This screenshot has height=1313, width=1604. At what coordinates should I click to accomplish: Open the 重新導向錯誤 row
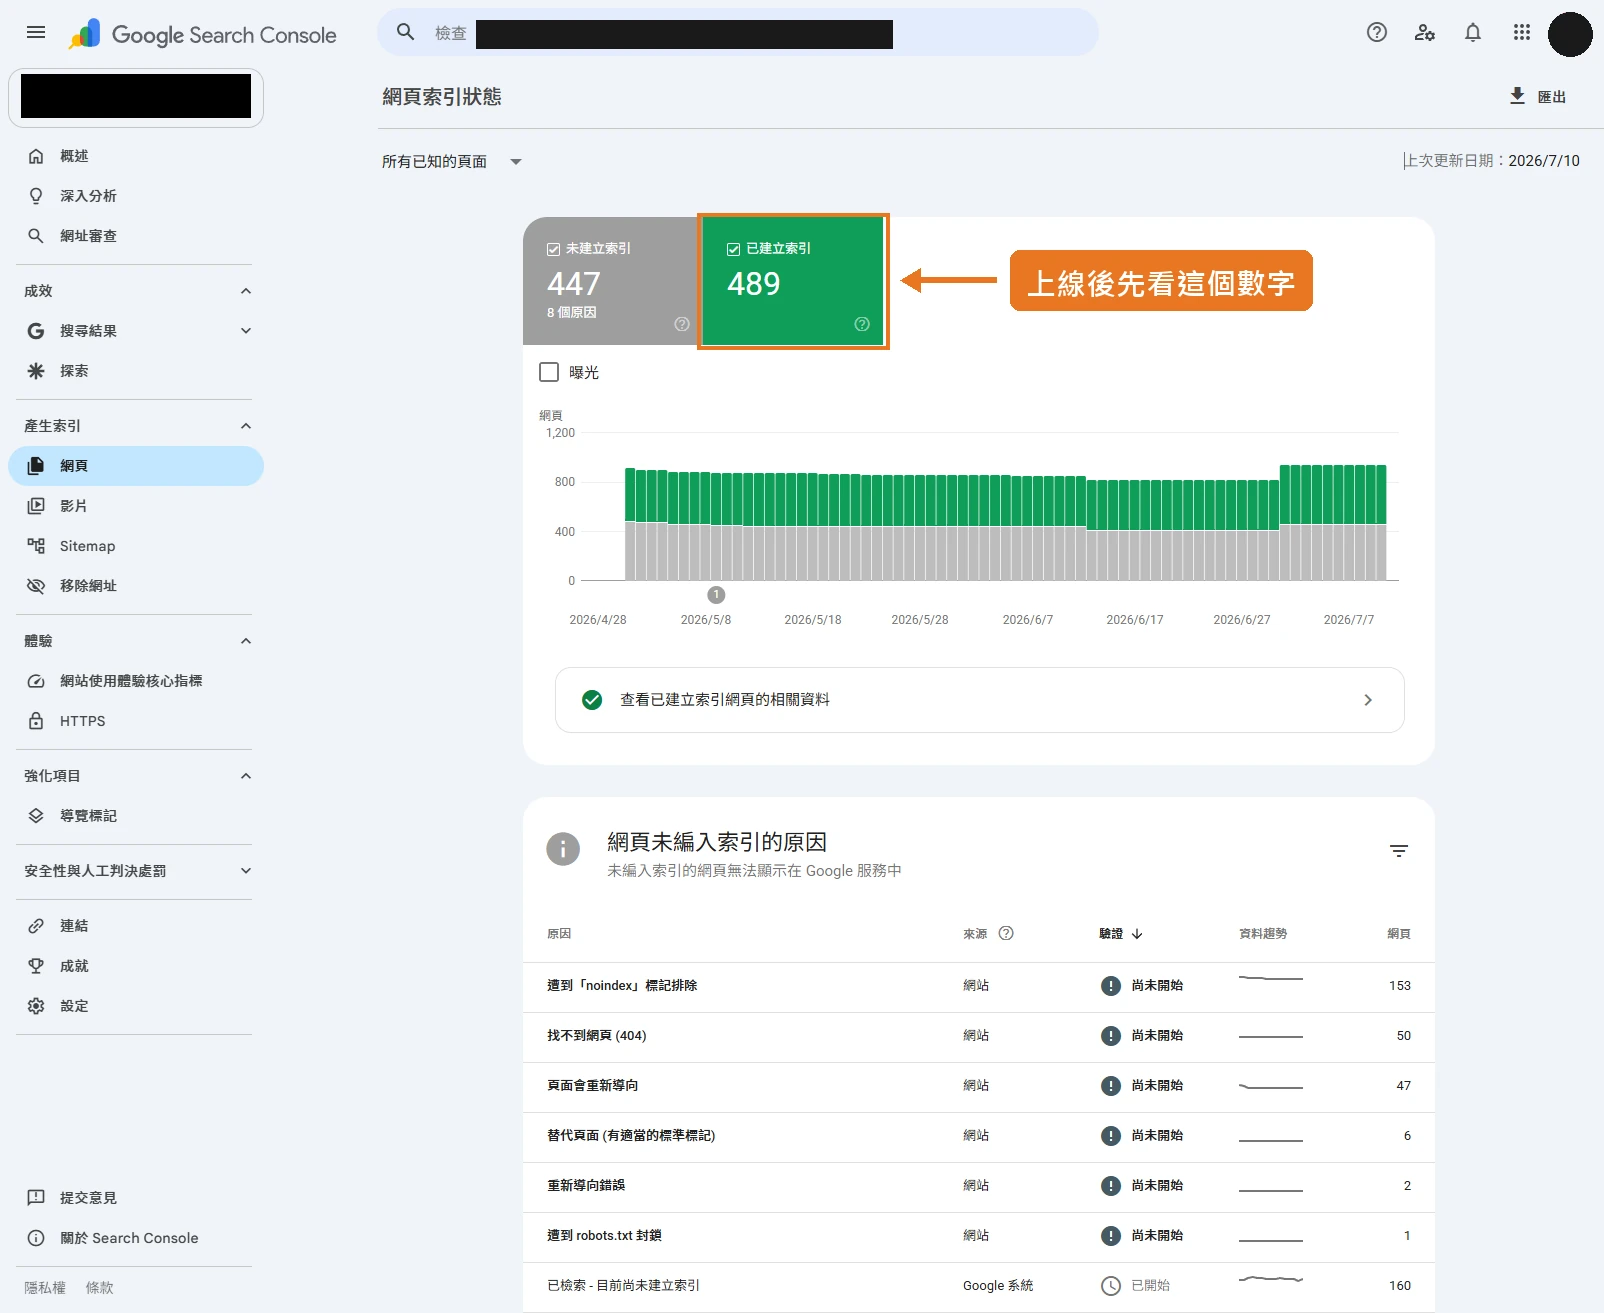[979, 1186]
